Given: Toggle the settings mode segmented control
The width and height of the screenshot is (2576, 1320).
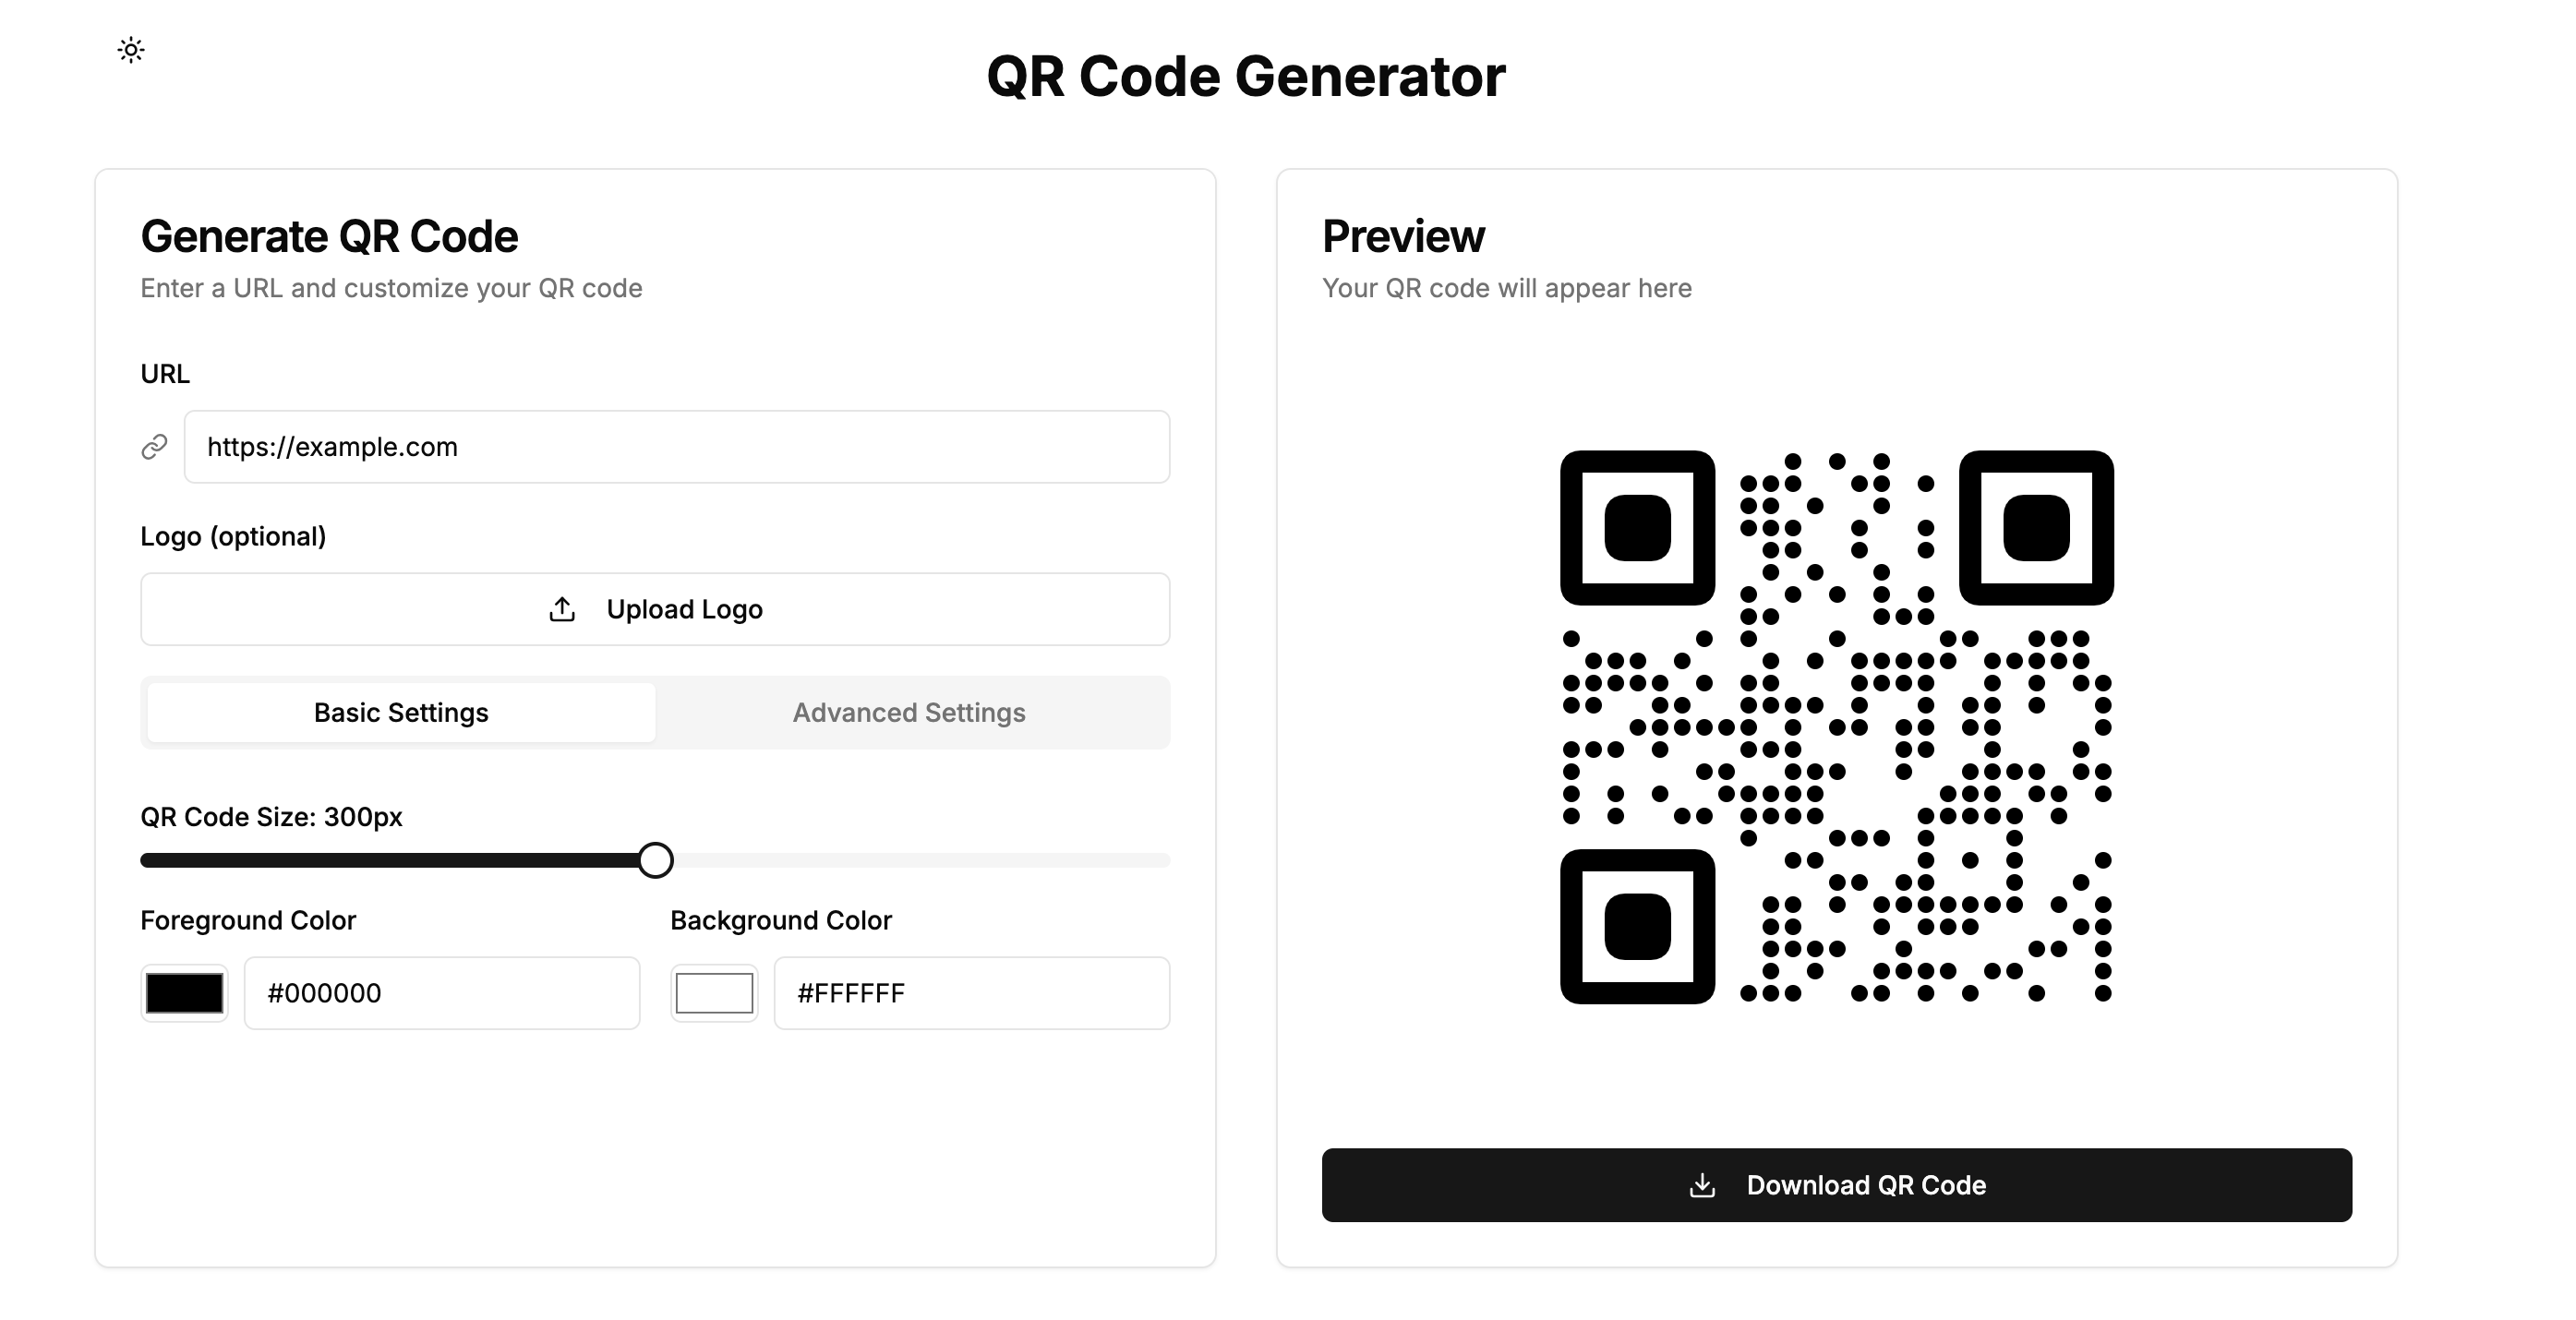Looking at the screenshot, I should 655,712.
